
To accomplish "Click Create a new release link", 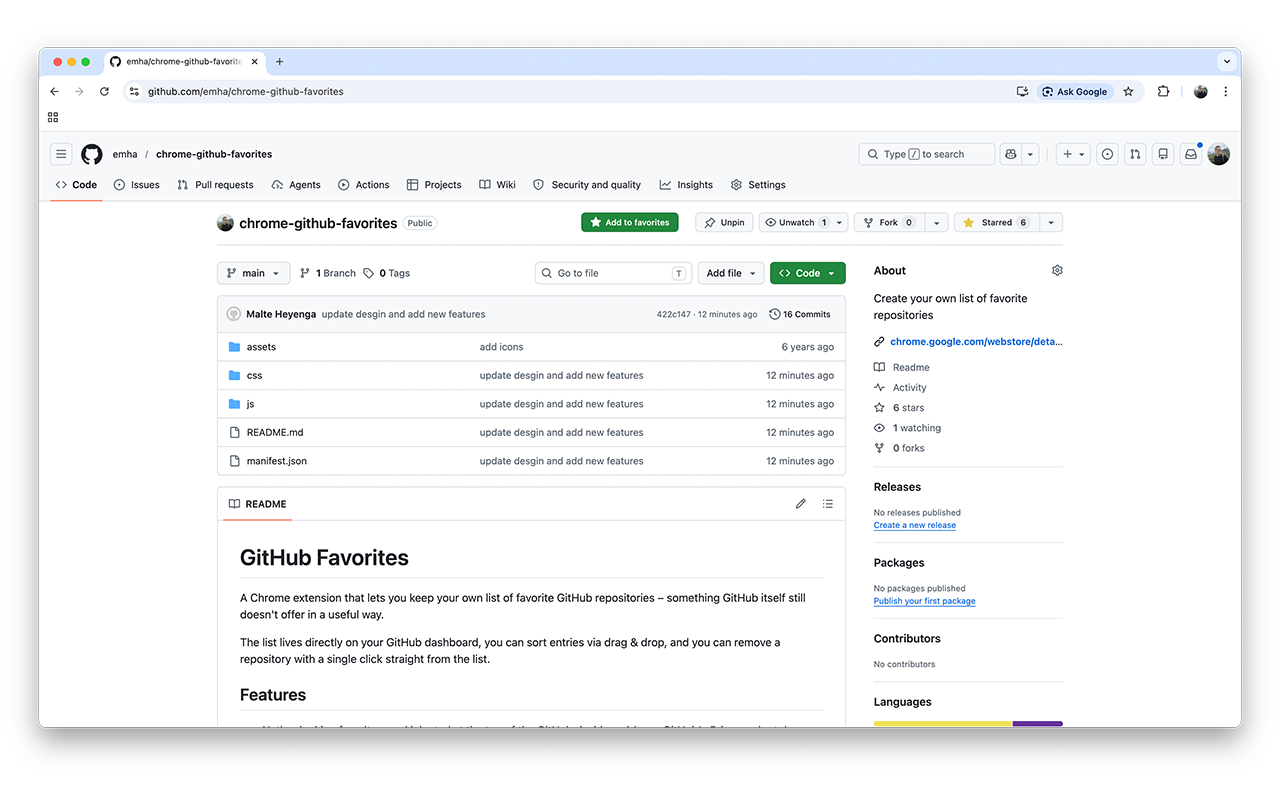I will [915, 525].
